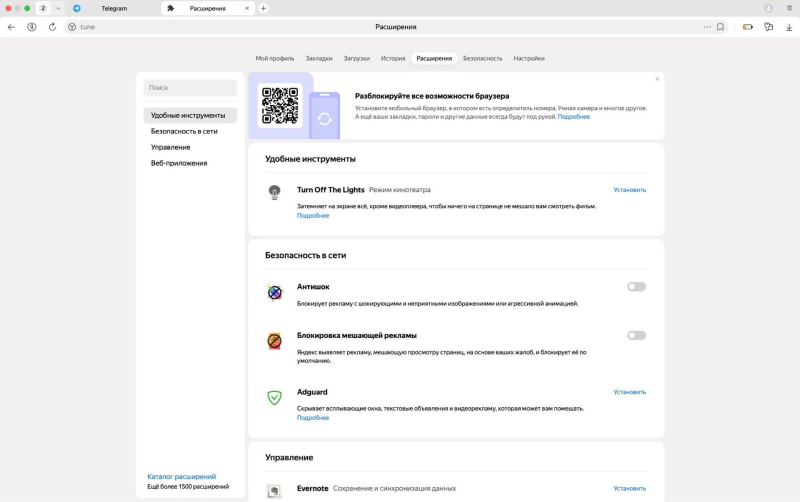Click the Ещё более 1500 расширений text
800x502 pixels.
pyautogui.click(x=188, y=487)
